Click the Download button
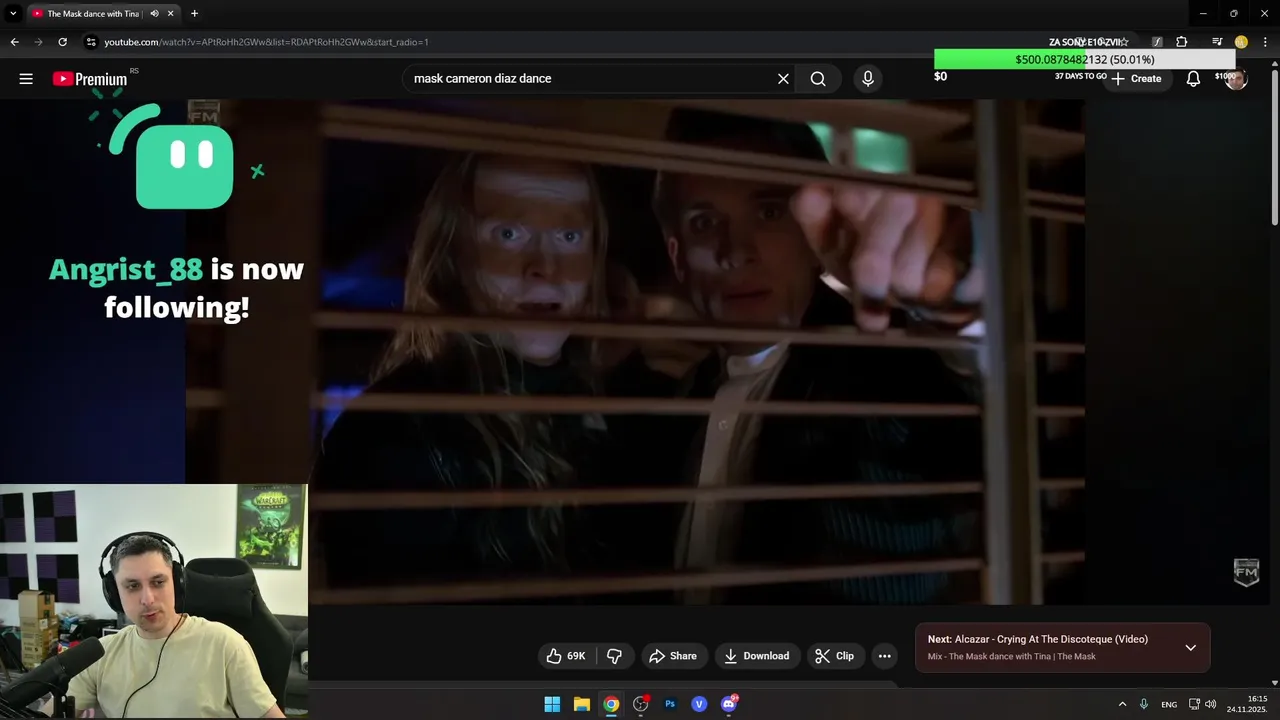This screenshot has width=1280, height=720. (757, 656)
